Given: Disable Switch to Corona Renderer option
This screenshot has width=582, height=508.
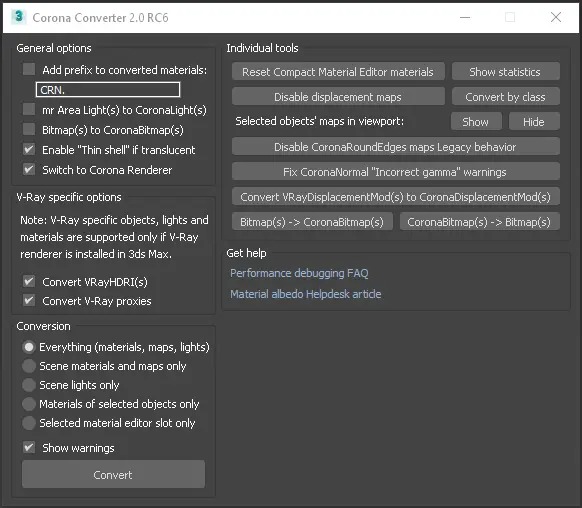Looking at the screenshot, I should coord(29,170).
